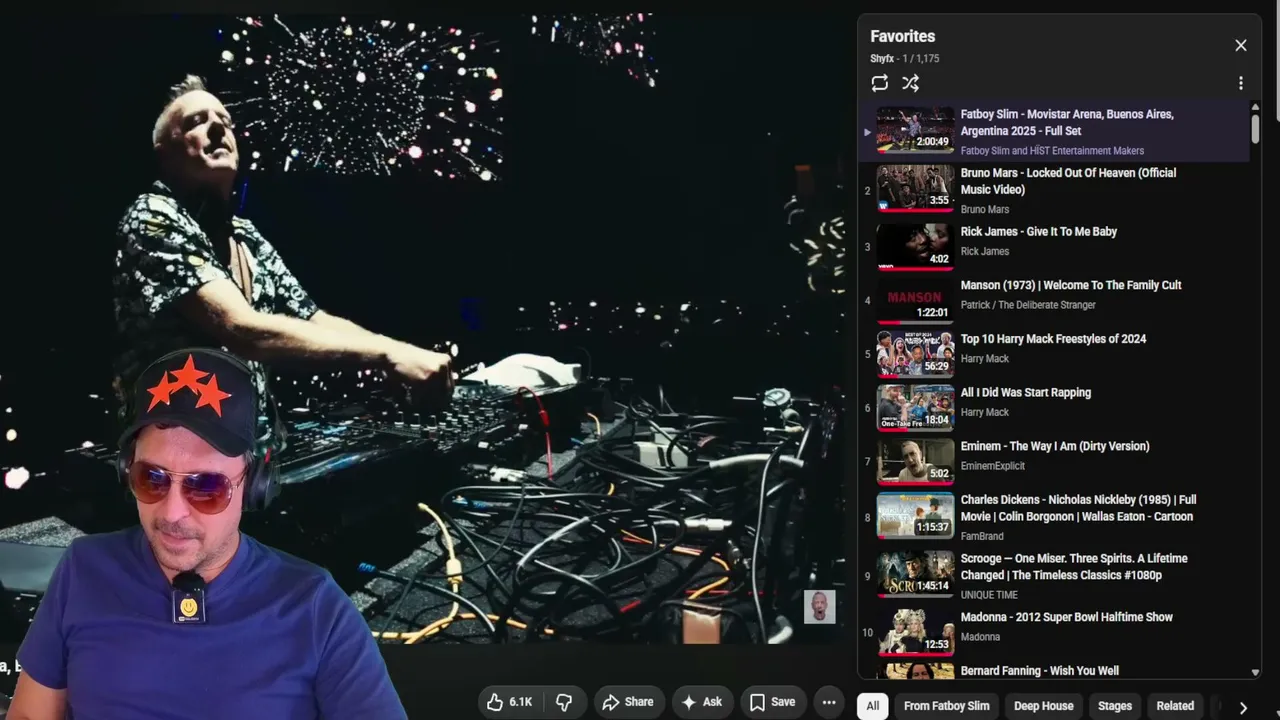The width and height of the screenshot is (1280, 720).
Task: Click the Shyfx playlist owner text
Action: click(880, 59)
